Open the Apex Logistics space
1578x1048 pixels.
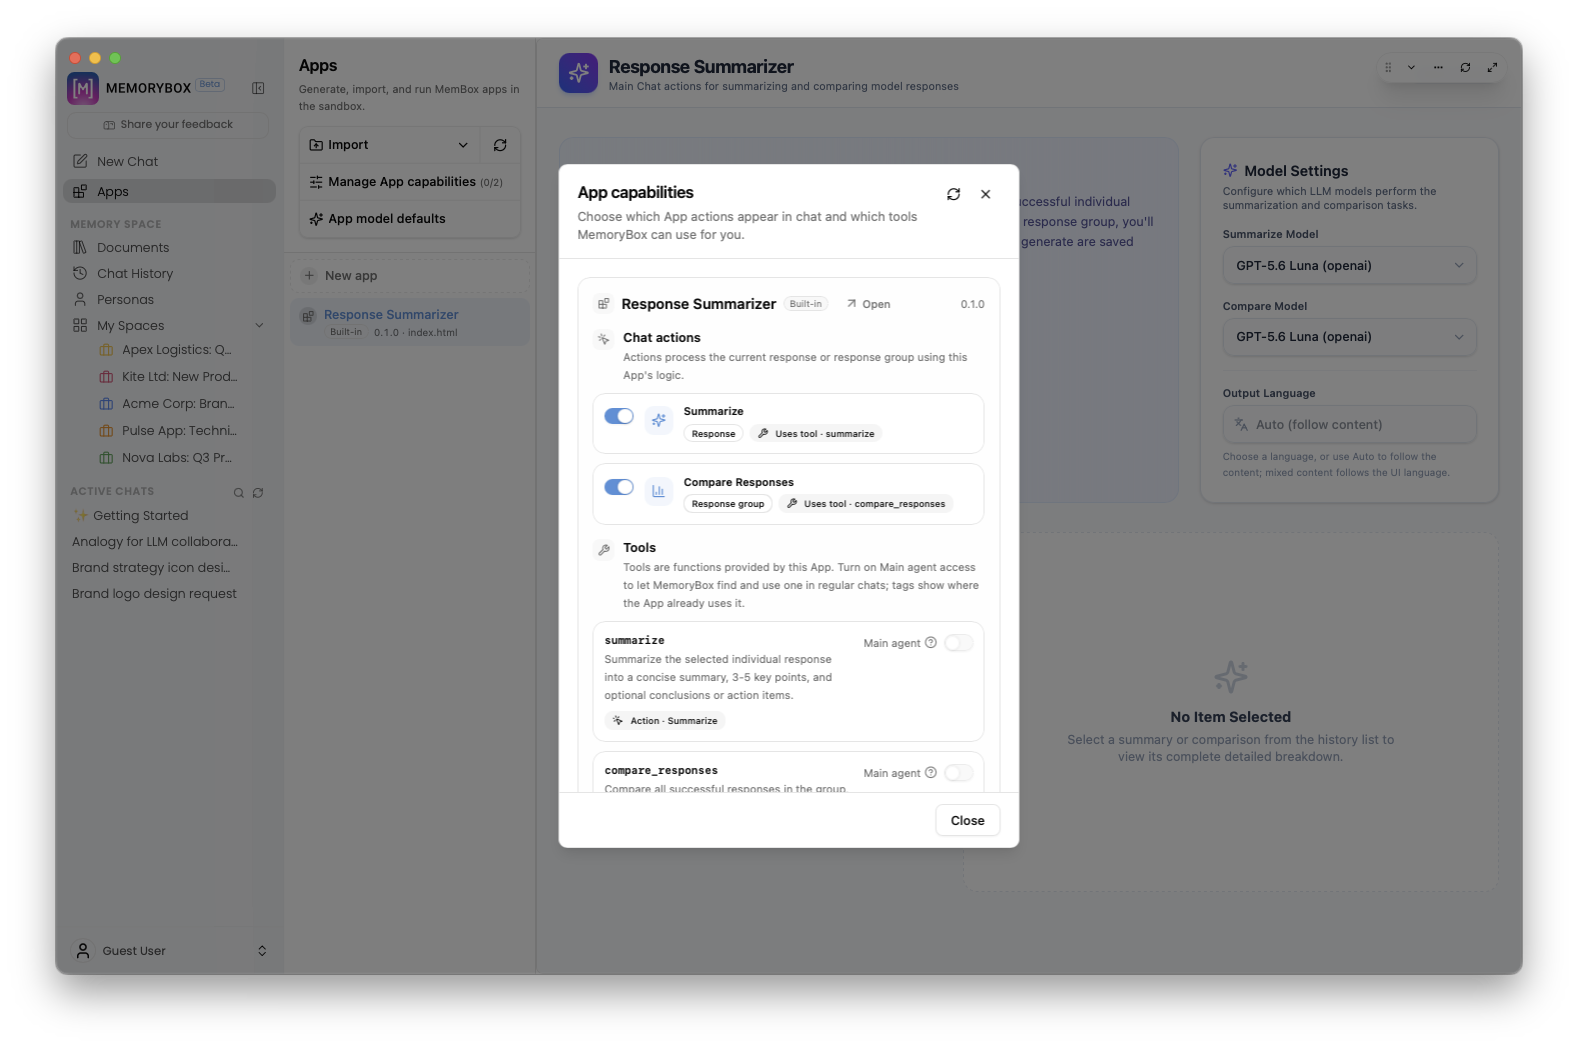(x=176, y=350)
